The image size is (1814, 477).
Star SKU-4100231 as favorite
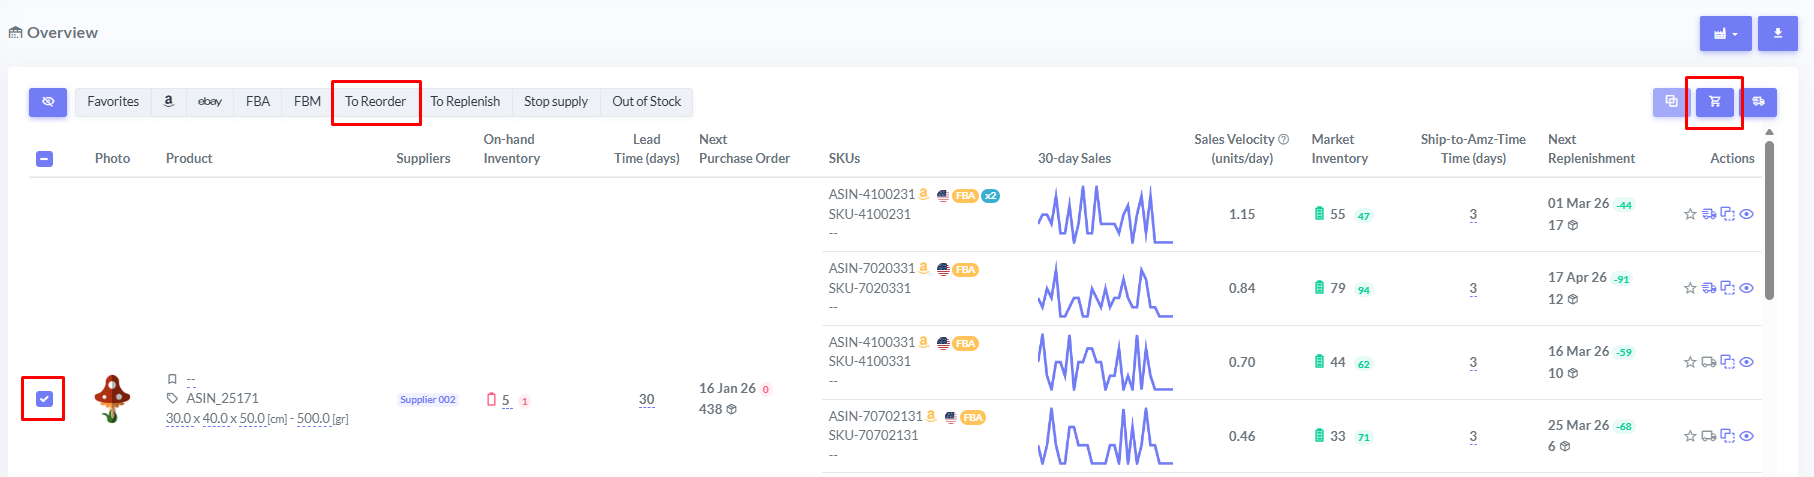point(1689,214)
